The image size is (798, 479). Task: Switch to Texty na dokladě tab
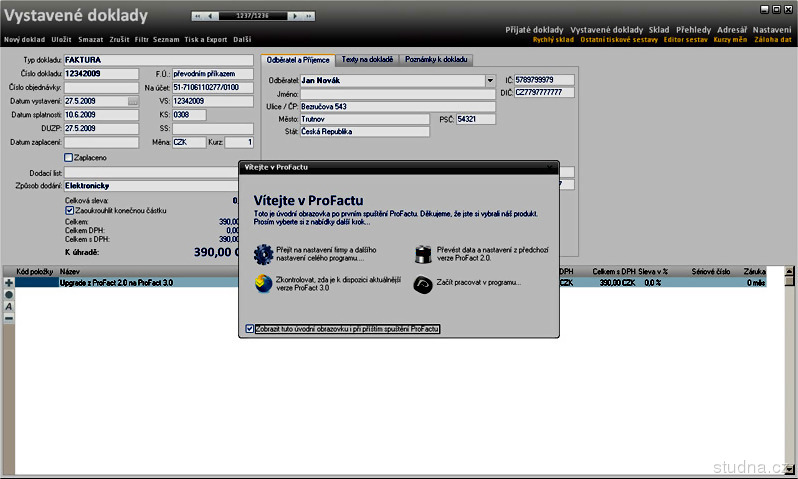tap(367, 60)
